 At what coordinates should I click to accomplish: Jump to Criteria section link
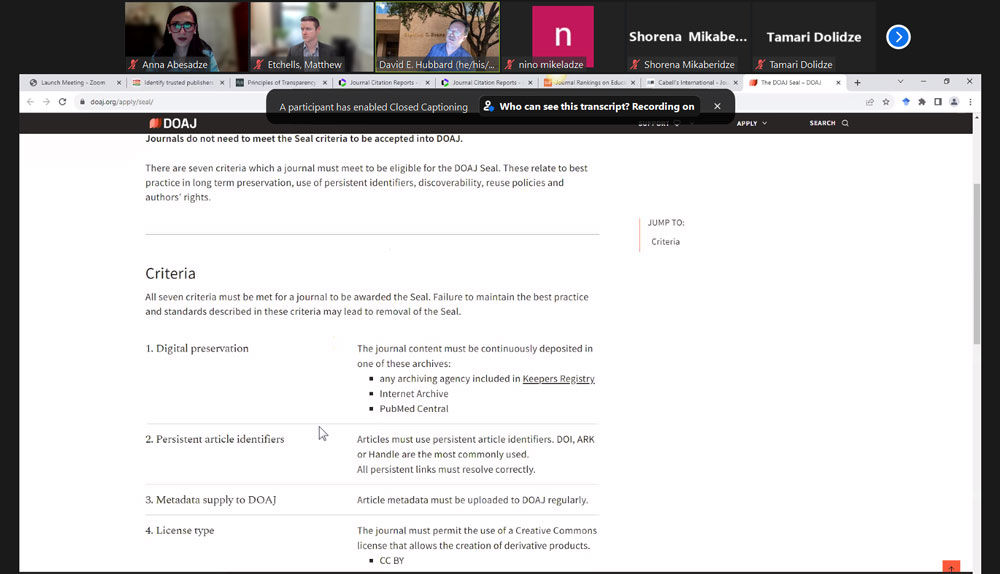(665, 242)
